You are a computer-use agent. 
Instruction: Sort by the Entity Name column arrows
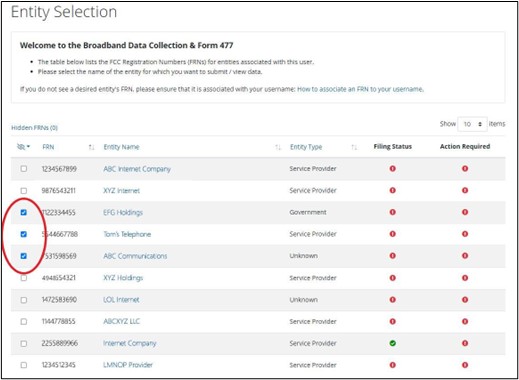[278, 147]
